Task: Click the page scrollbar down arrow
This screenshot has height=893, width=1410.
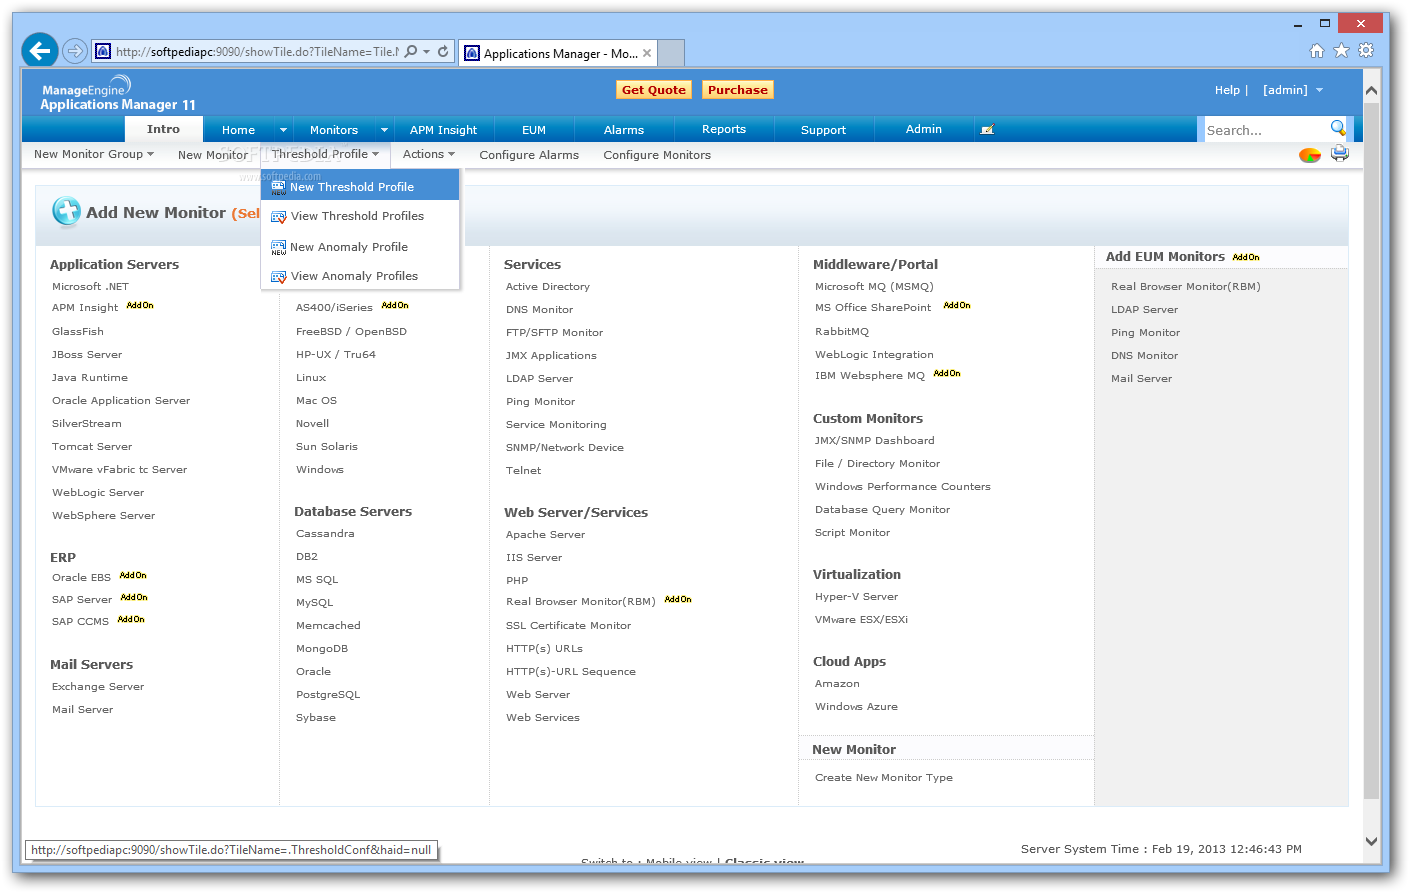Action: tap(1371, 842)
